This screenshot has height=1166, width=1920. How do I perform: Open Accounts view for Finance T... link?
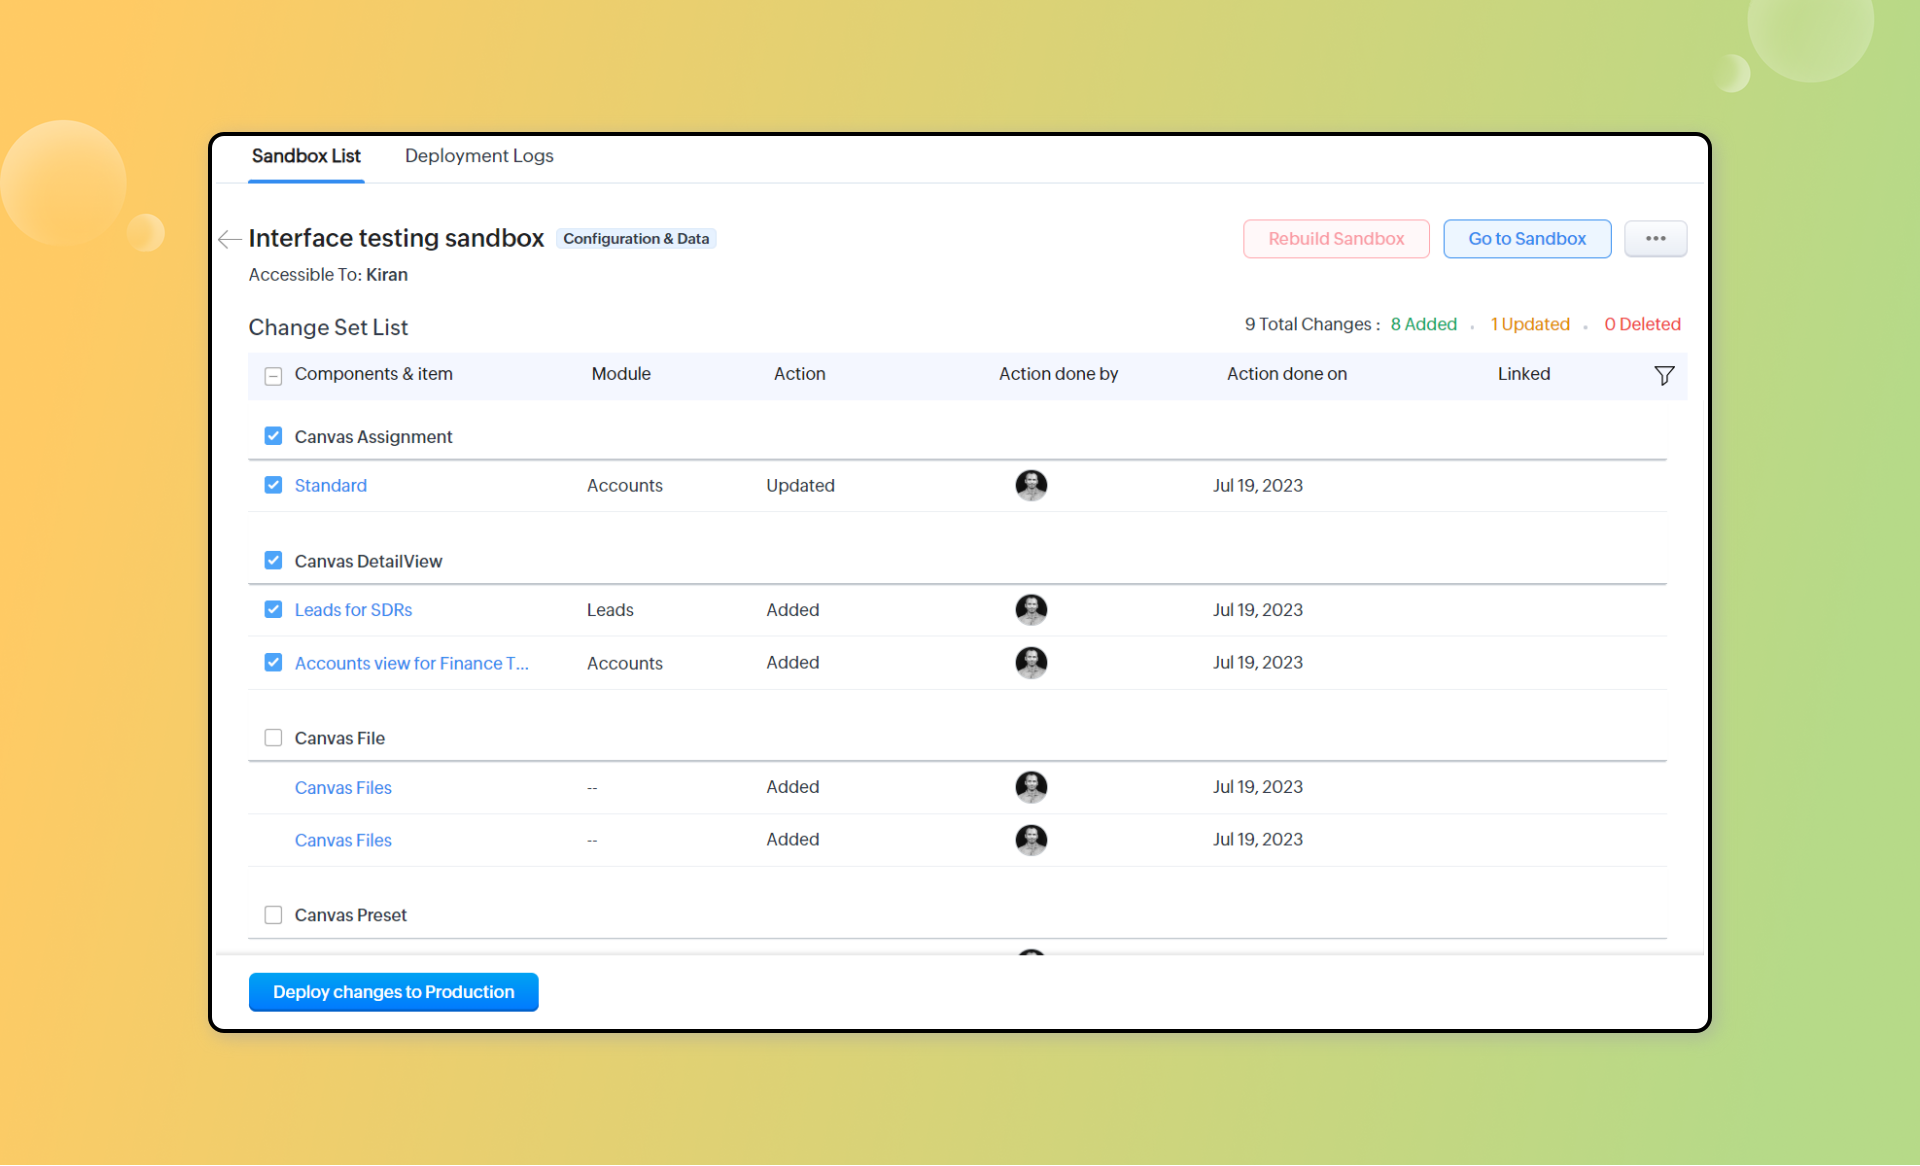[x=411, y=664]
